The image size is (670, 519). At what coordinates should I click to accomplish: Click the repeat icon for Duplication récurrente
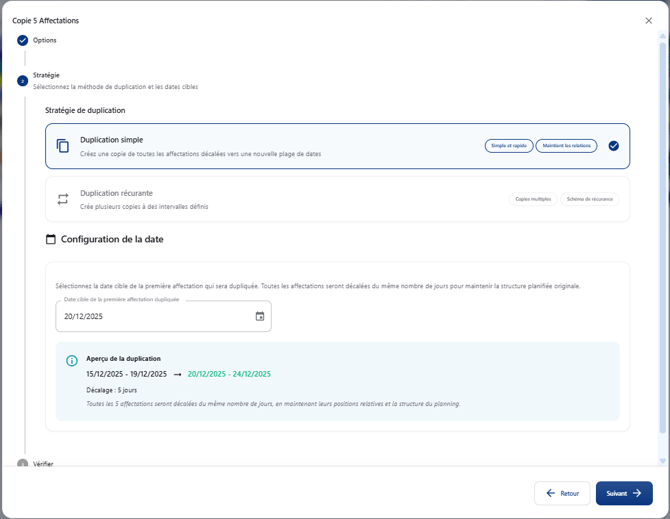pyautogui.click(x=62, y=199)
